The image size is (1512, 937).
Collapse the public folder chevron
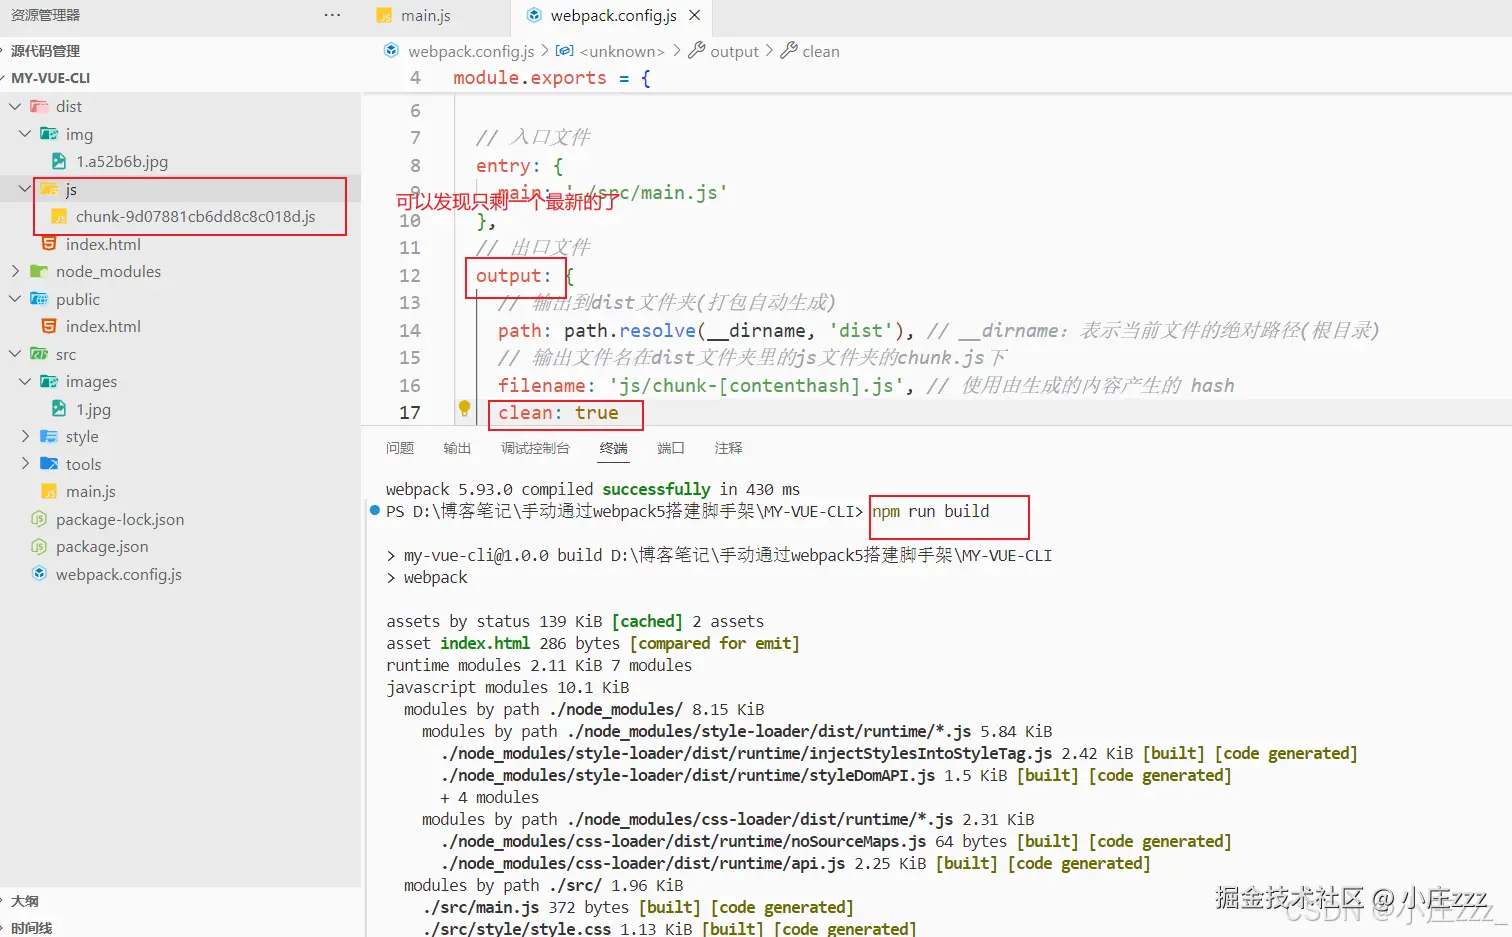tap(15, 299)
